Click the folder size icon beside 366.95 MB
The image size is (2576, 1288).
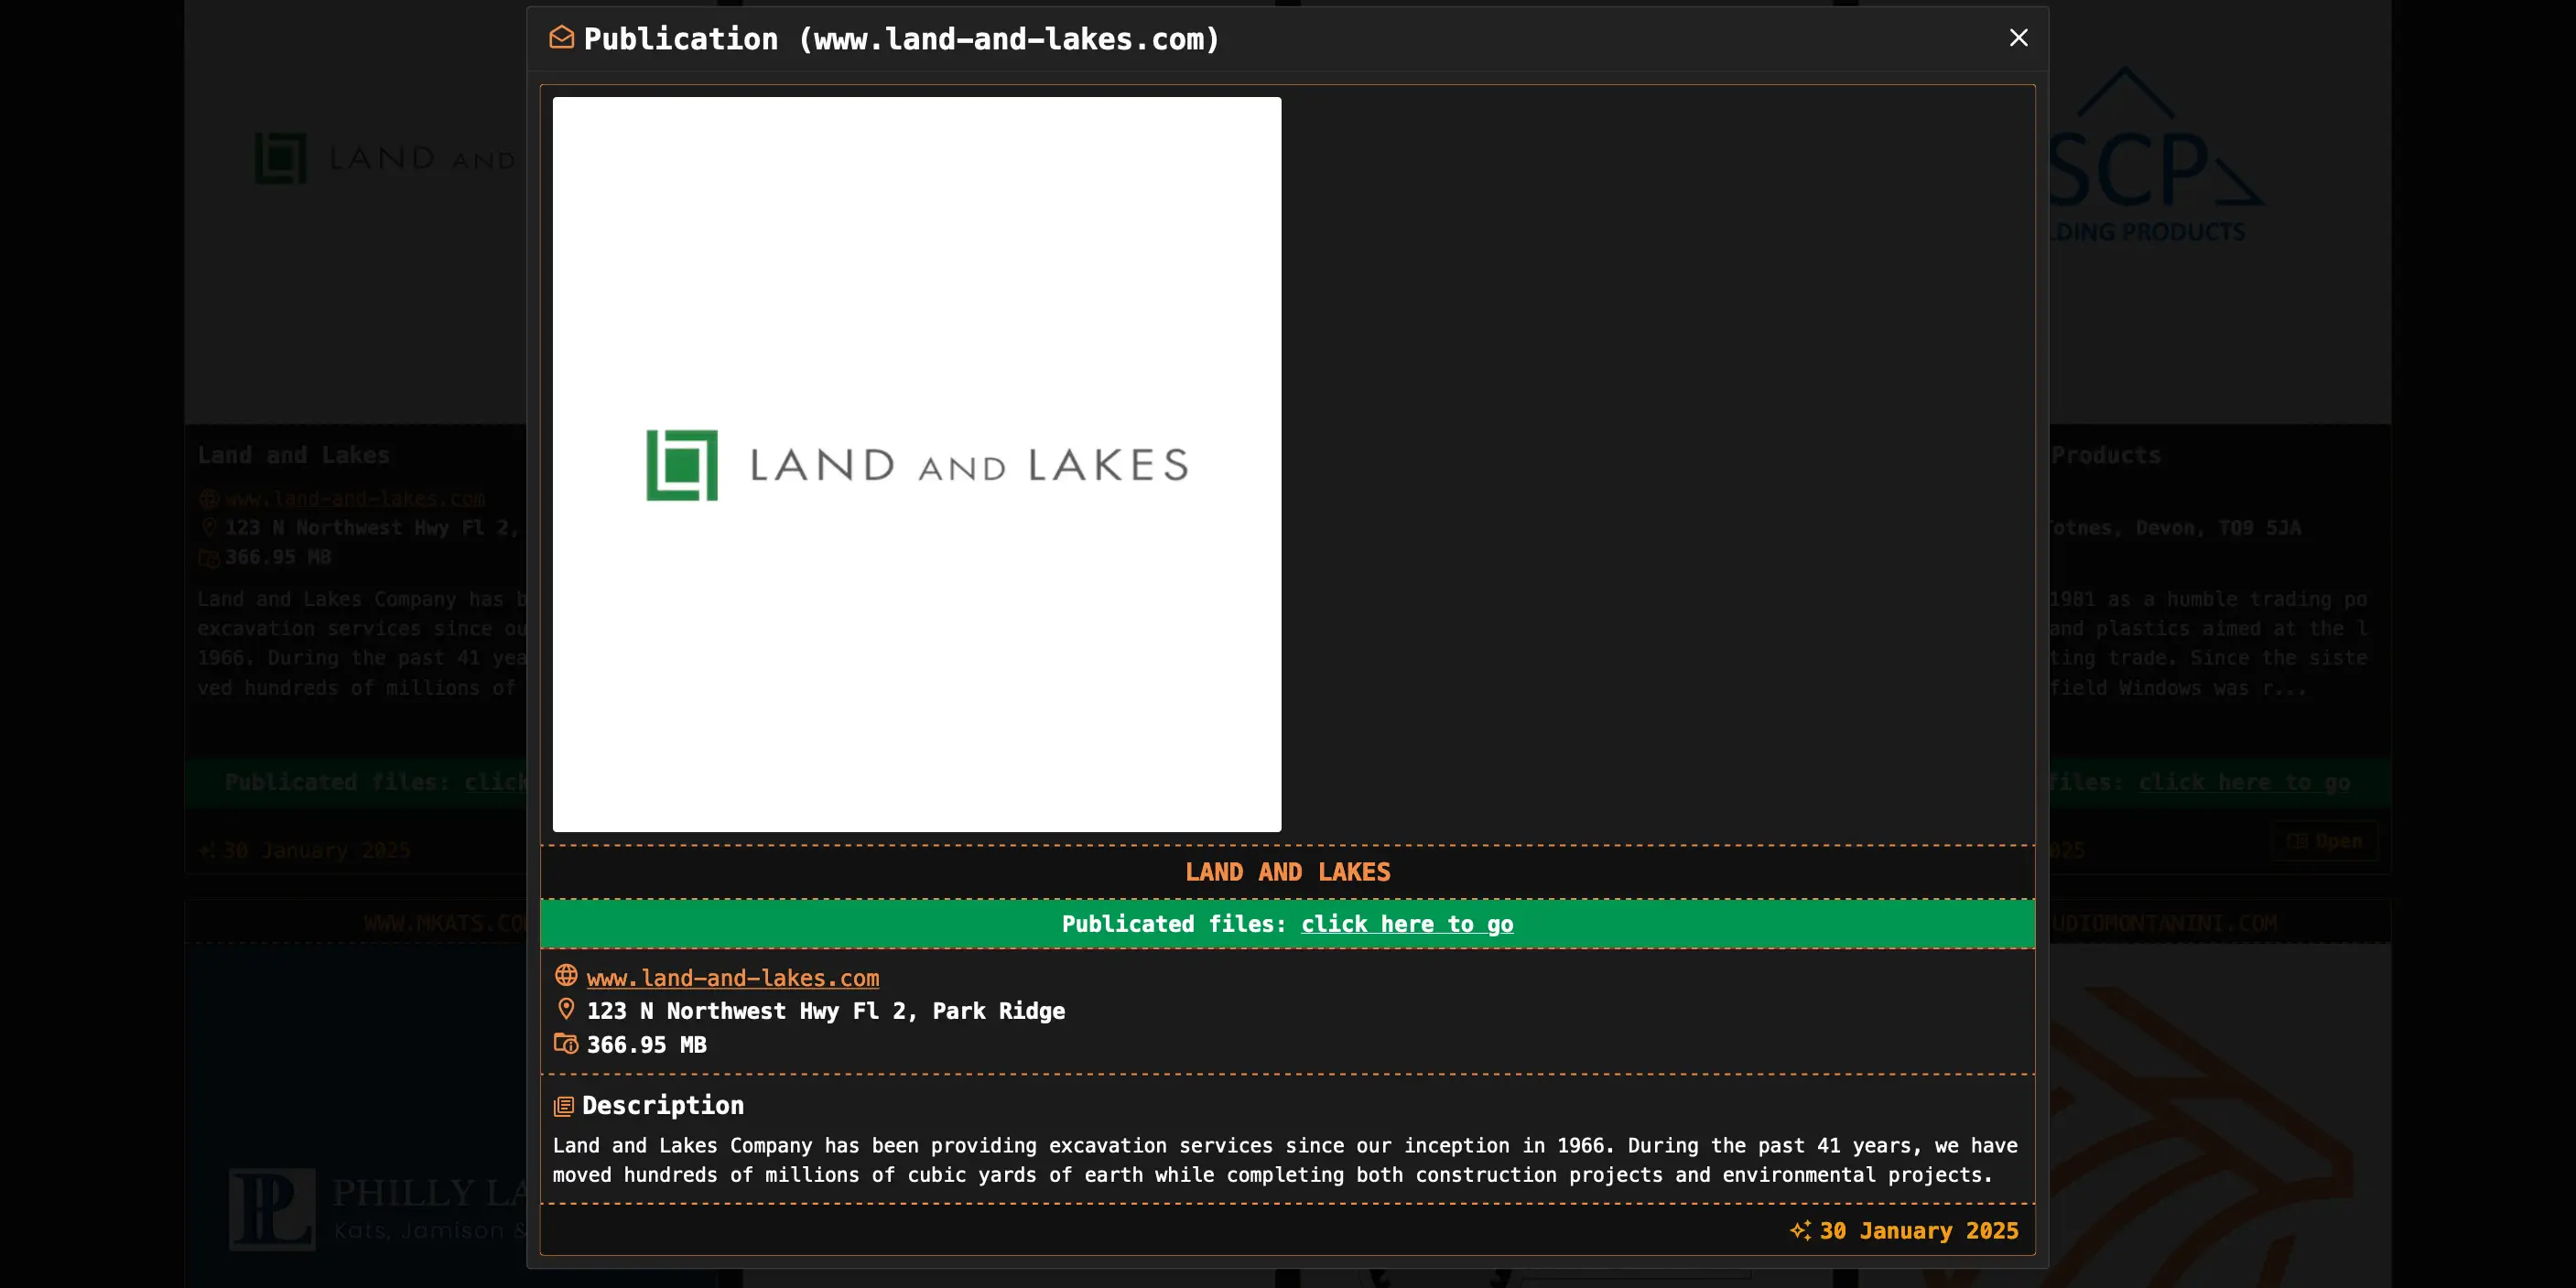click(566, 1044)
